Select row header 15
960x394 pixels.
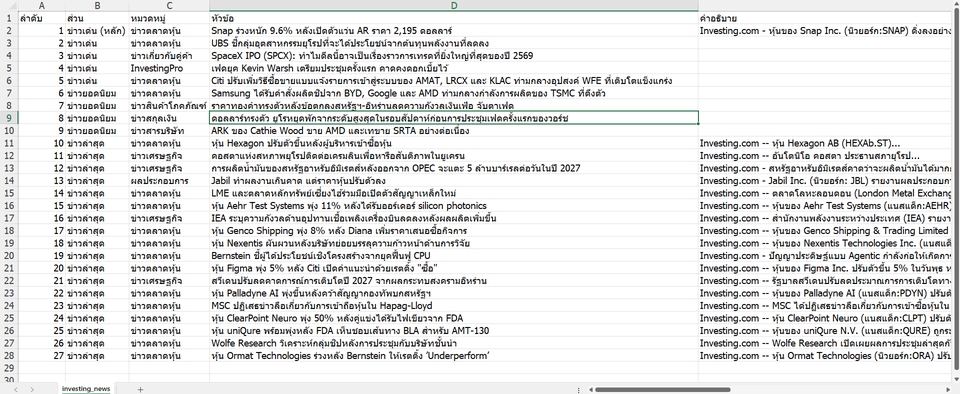coord(9,193)
